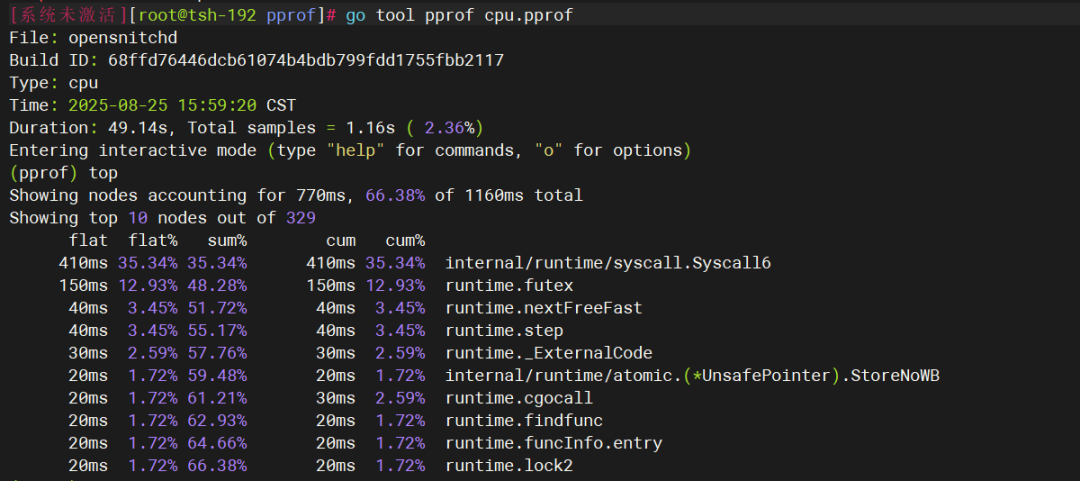Screen dimensions: 1080x481
Task: Click the '(pprof) top' command line
Action: pyautogui.click(x=63, y=173)
